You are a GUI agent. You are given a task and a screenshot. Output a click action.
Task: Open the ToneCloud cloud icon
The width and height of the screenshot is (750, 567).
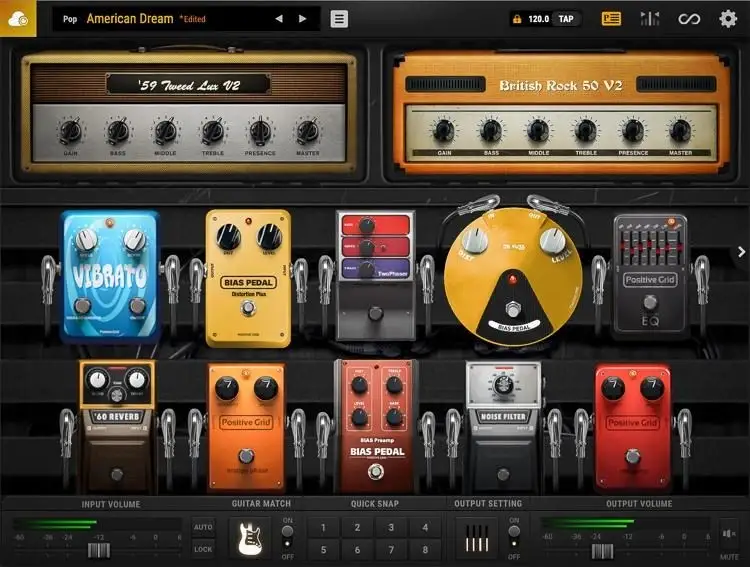click(18, 18)
